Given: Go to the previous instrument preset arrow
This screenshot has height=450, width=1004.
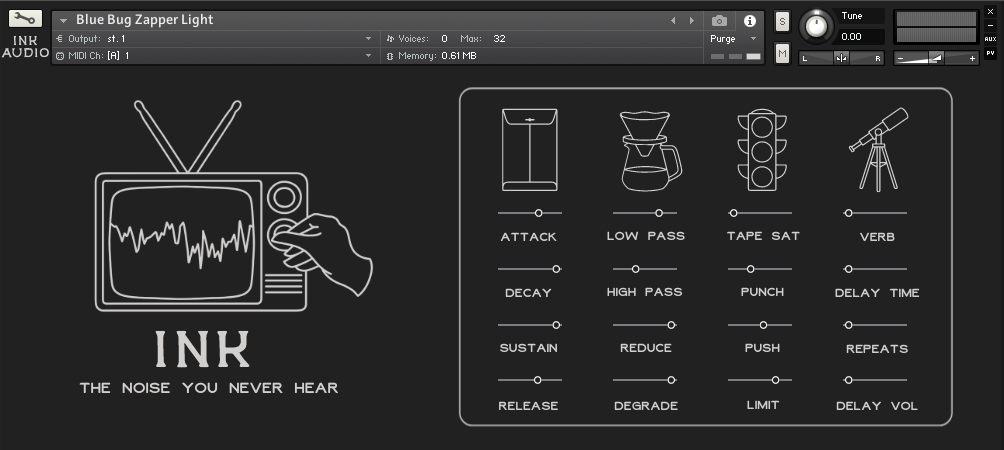Looking at the screenshot, I should pyautogui.click(x=673, y=20).
